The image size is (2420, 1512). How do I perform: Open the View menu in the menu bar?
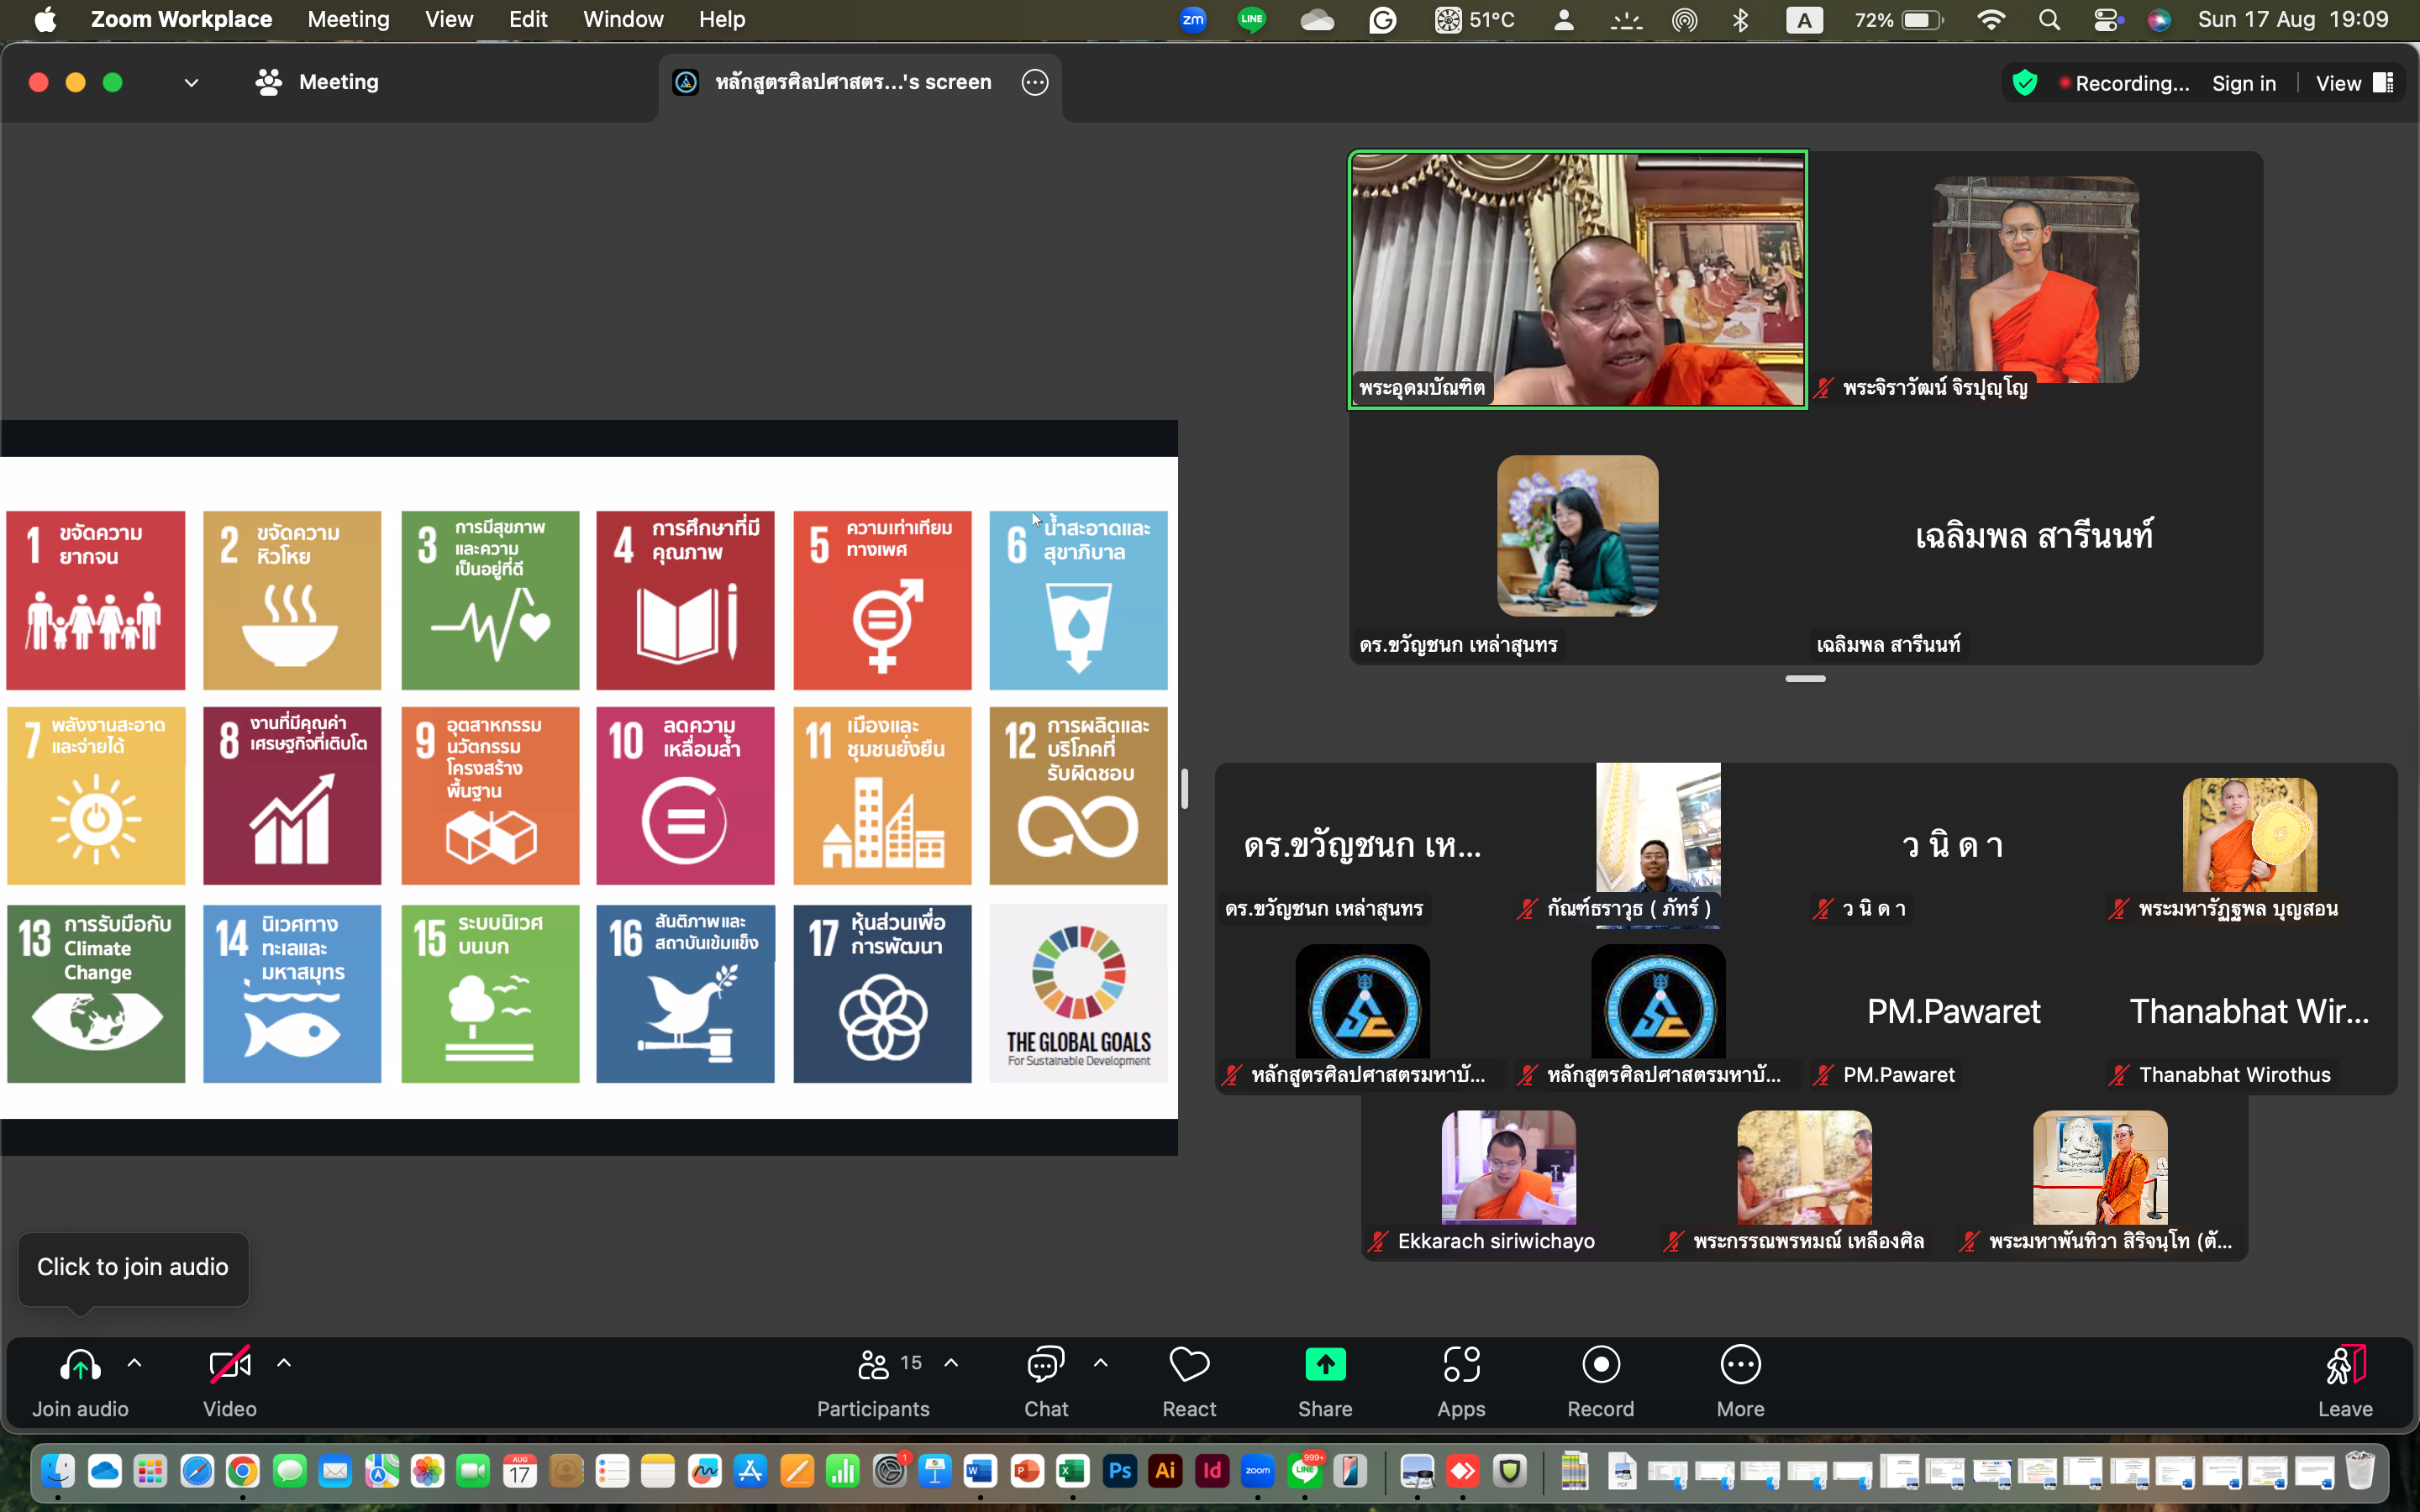point(449,20)
